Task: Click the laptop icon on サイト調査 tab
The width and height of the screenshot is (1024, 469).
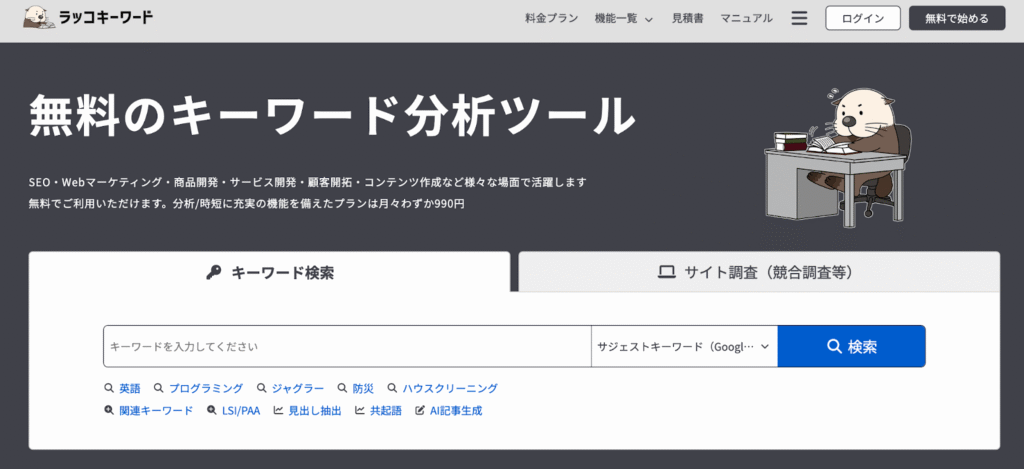Action: coord(666,272)
